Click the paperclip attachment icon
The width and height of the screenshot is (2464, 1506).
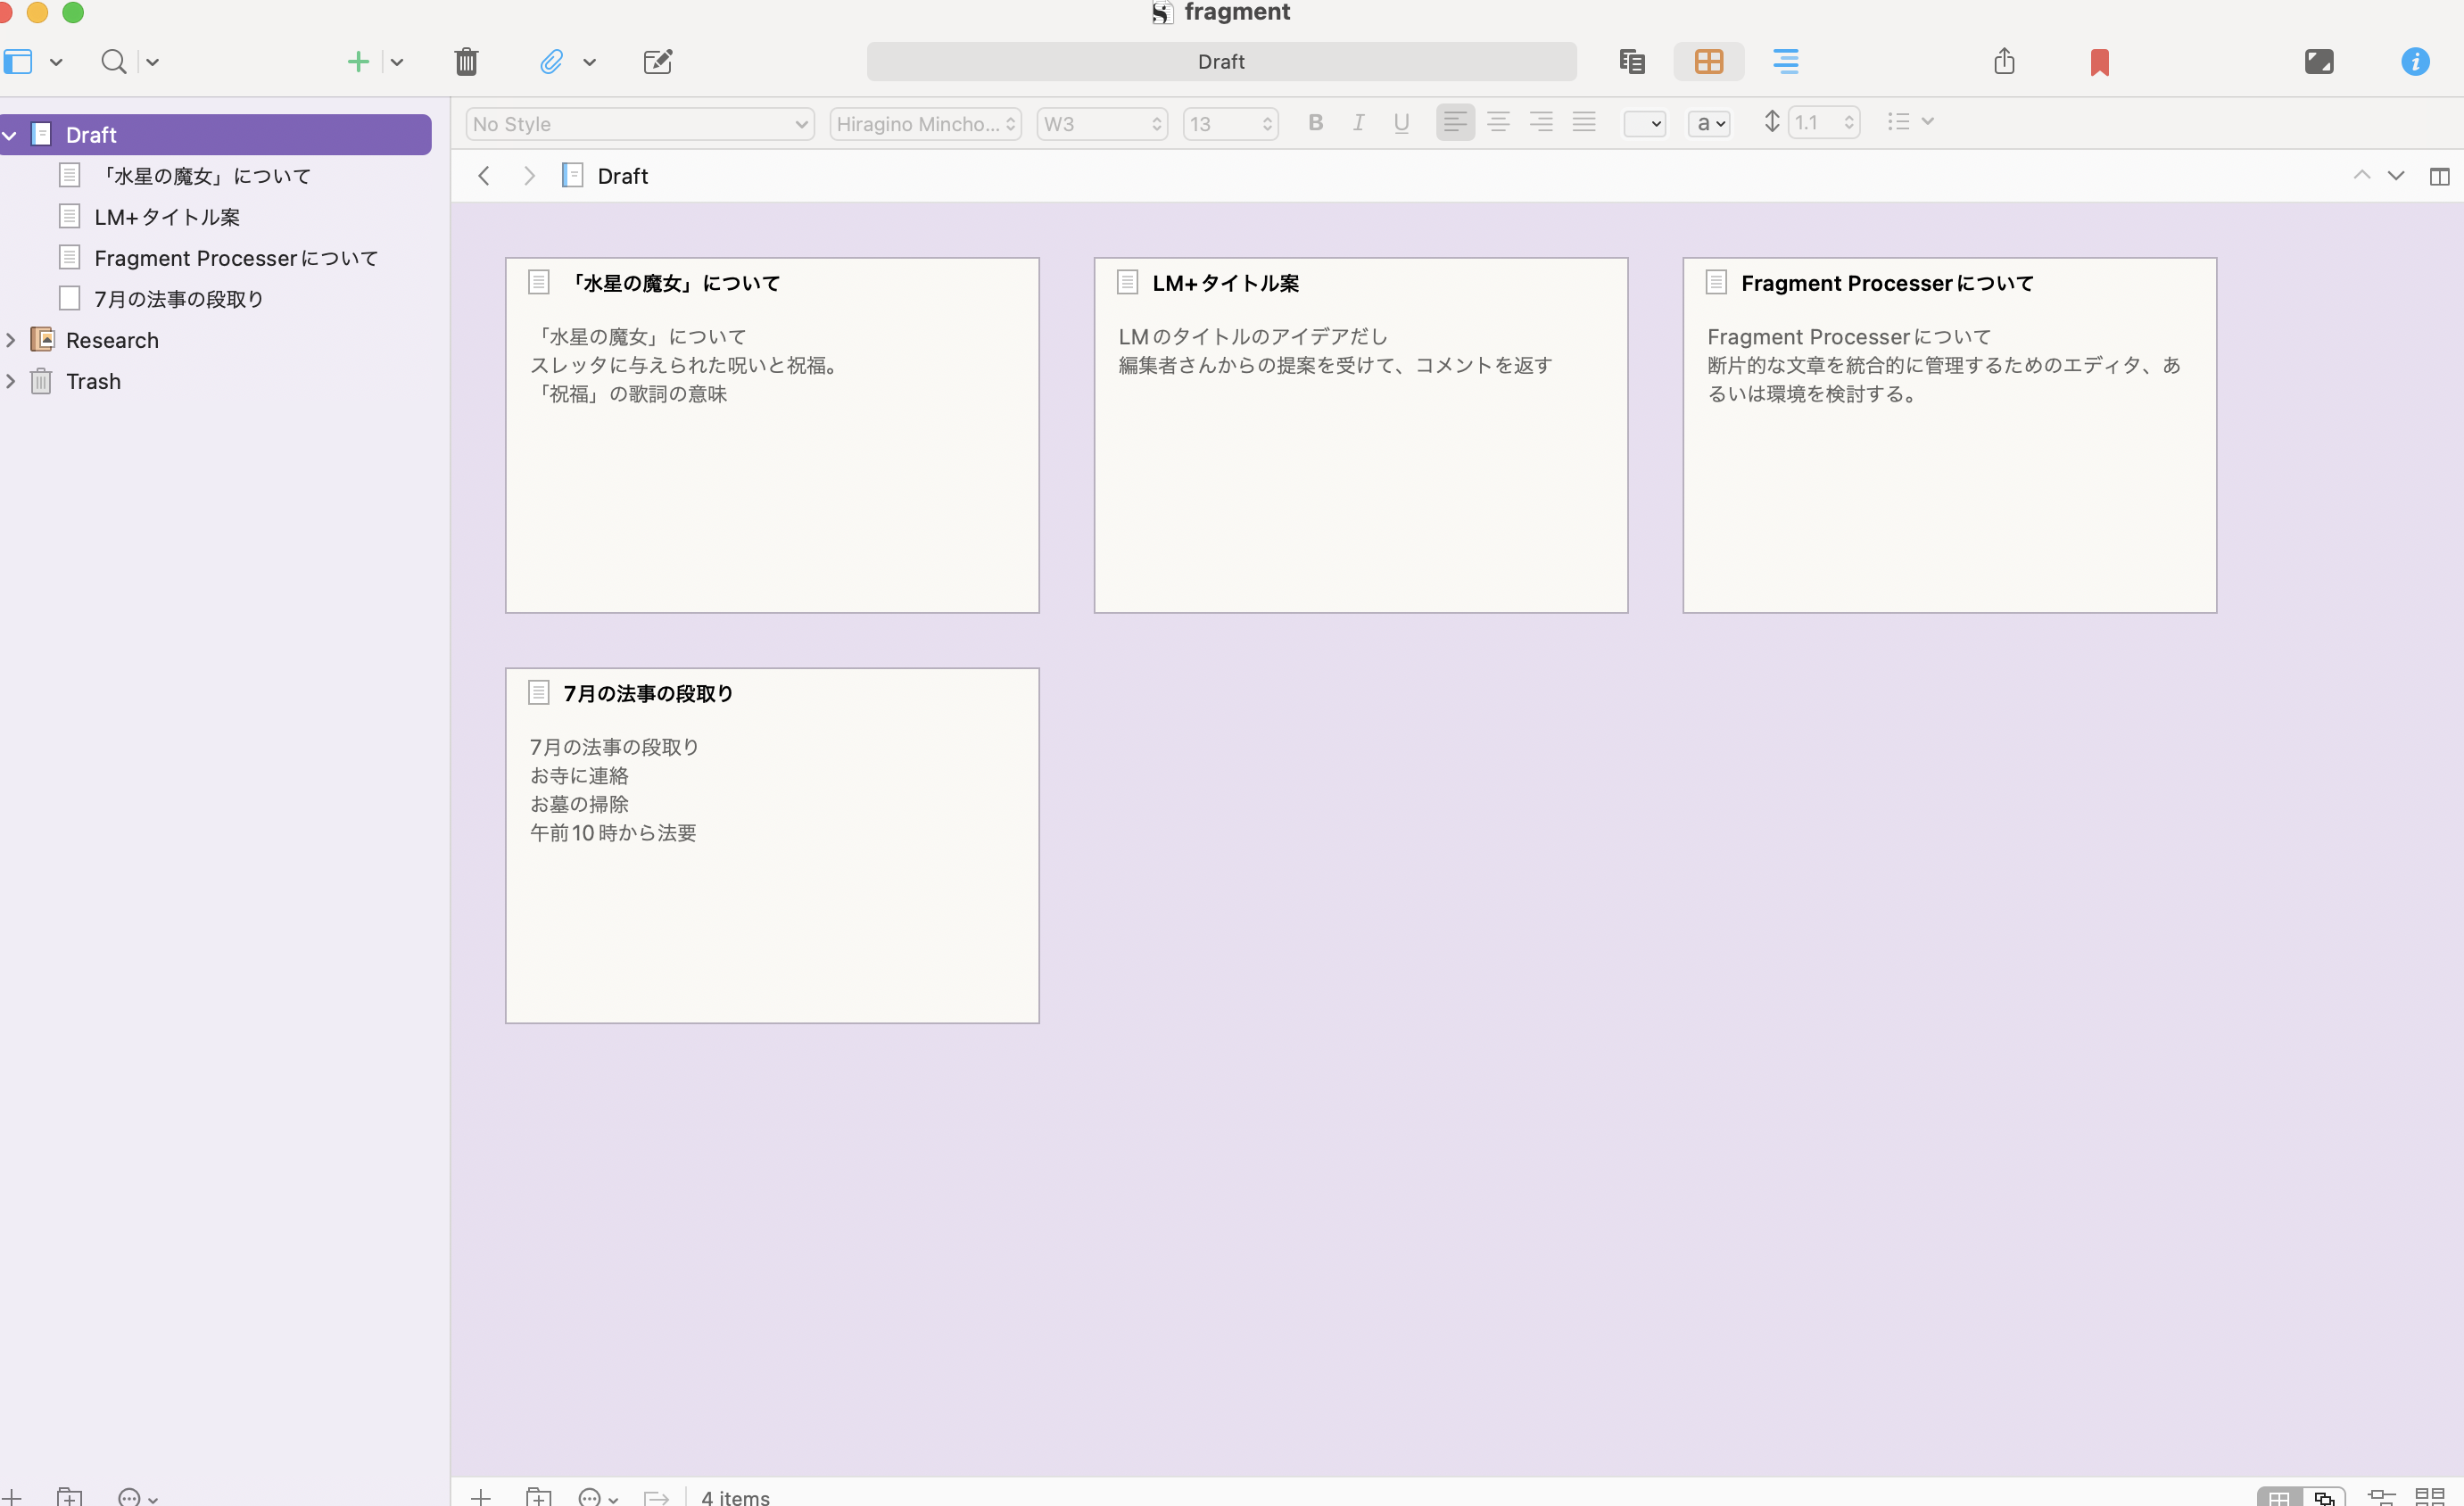(551, 62)
